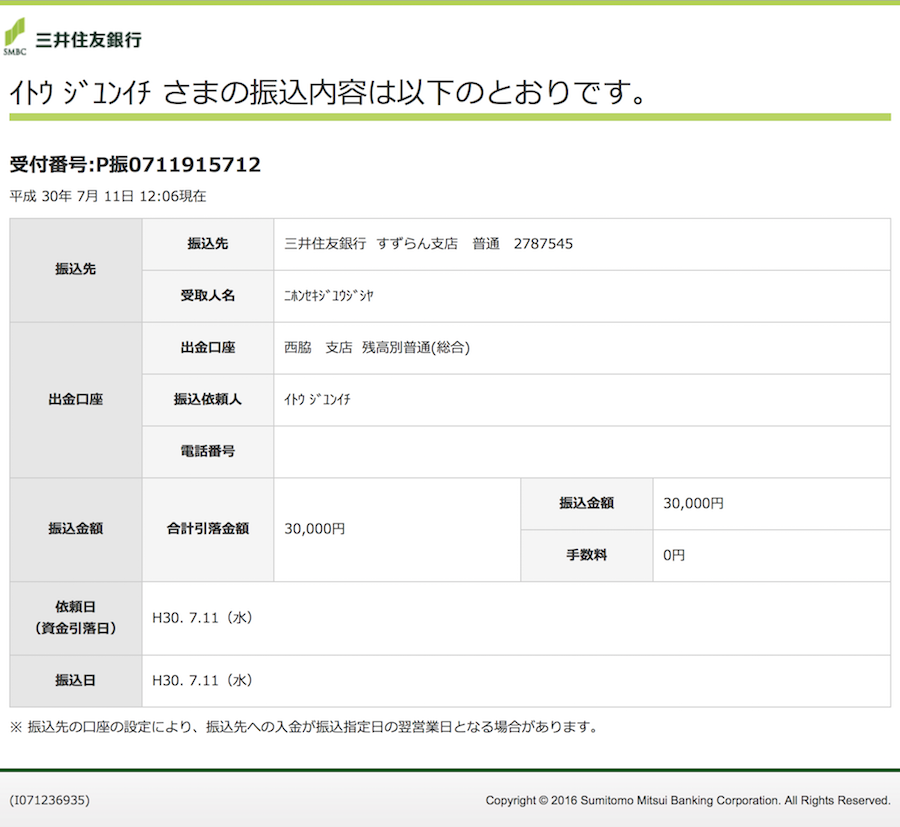The image size is (900, 827).
Task: Click the 振込金額 section header
Action: [74, 529]
